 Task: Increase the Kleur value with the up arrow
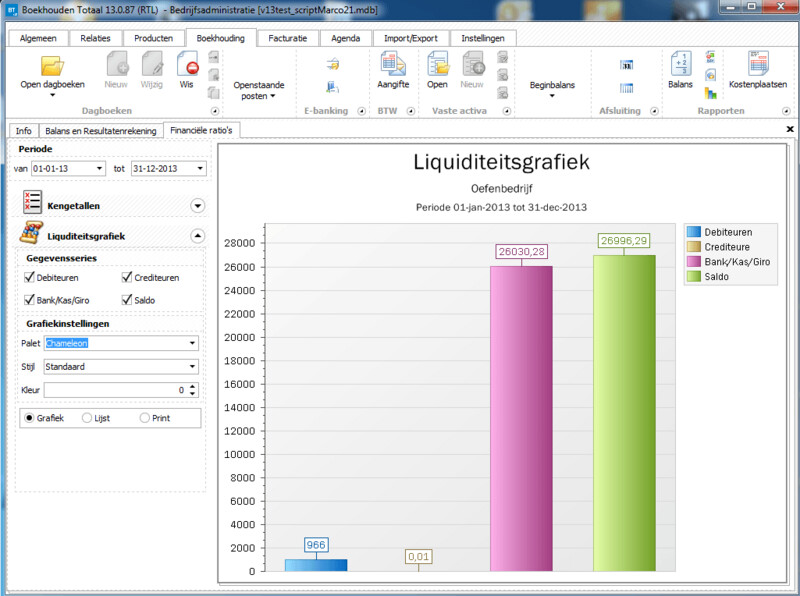click(192, 386)
